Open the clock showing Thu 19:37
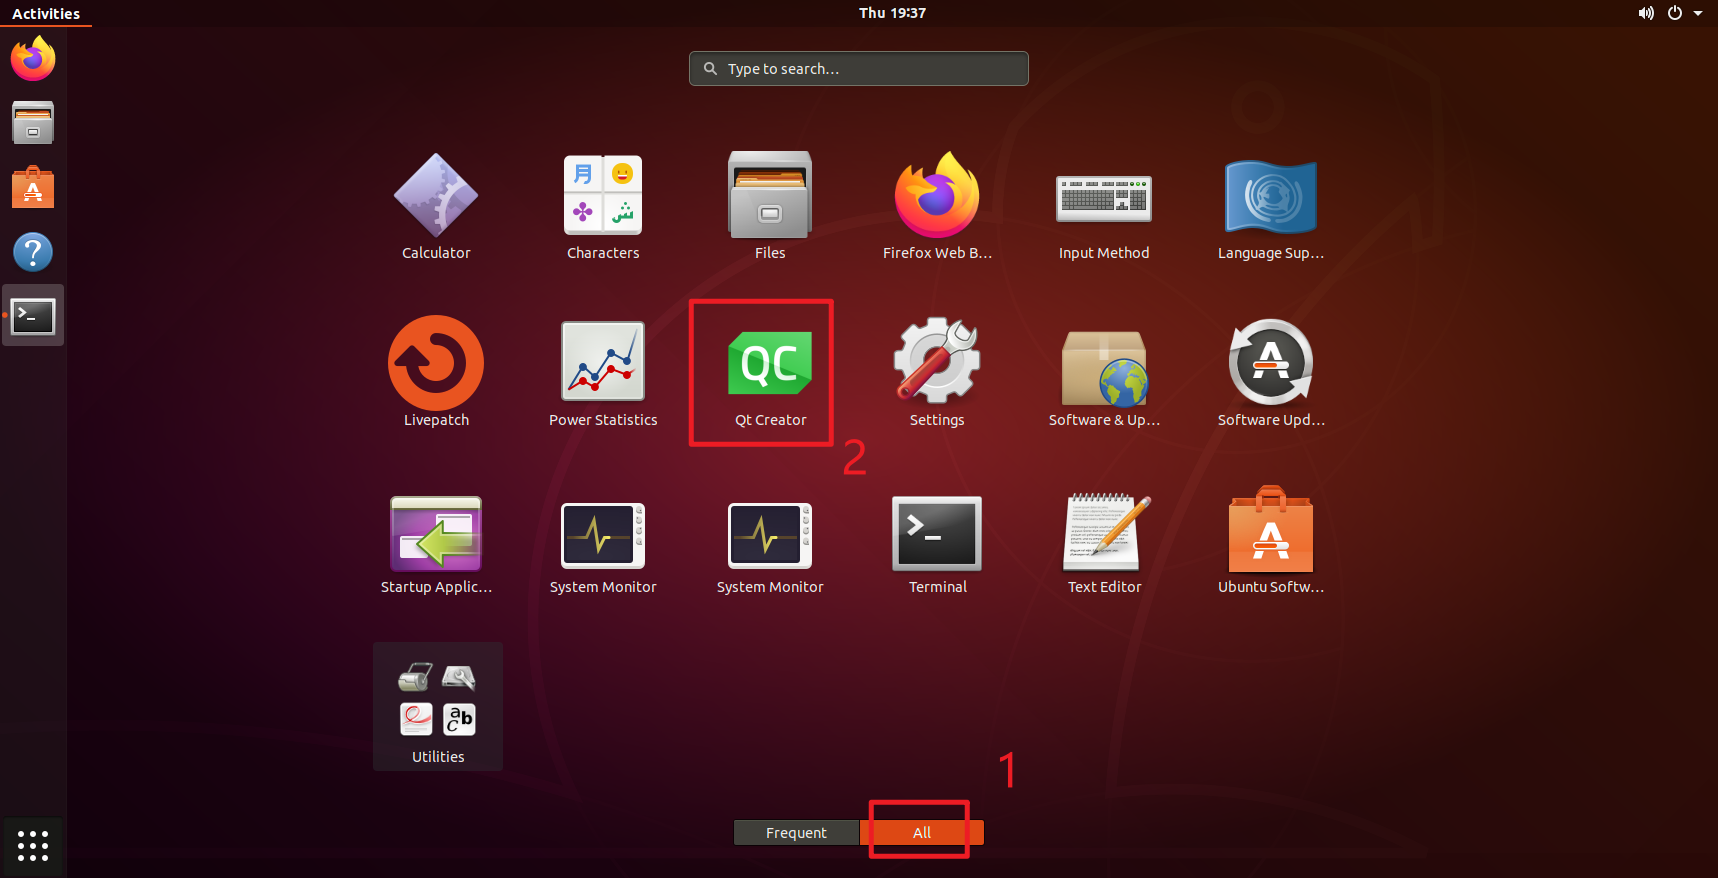Image resolution: width=1718 pixels, height=878 pixels. (892, 13)
